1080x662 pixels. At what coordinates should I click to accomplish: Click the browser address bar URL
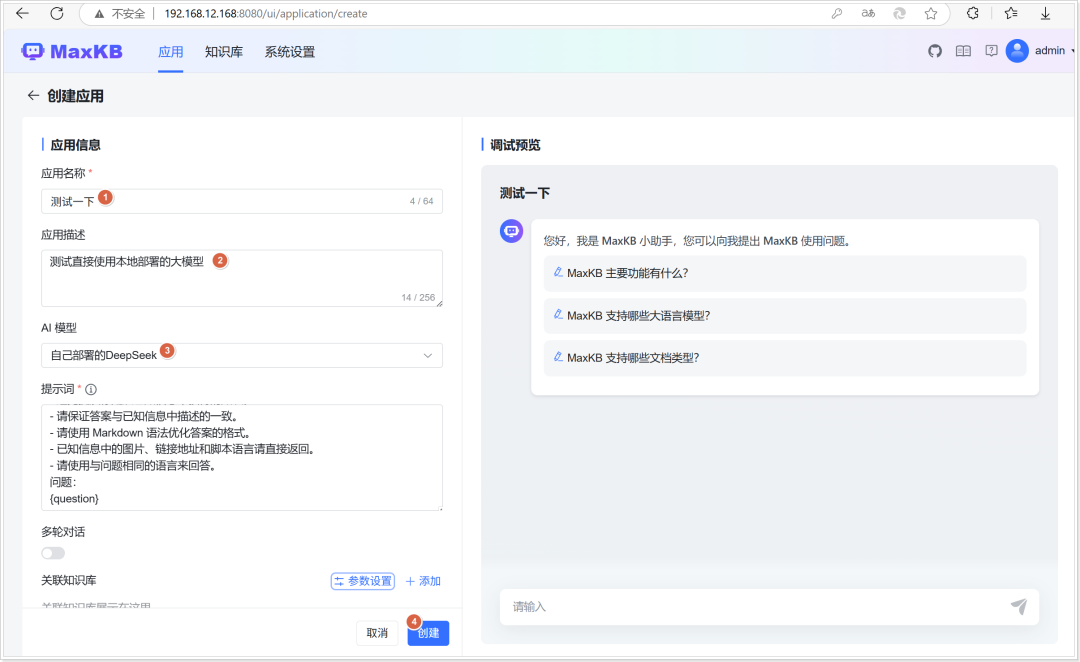[x=266, y=14]
